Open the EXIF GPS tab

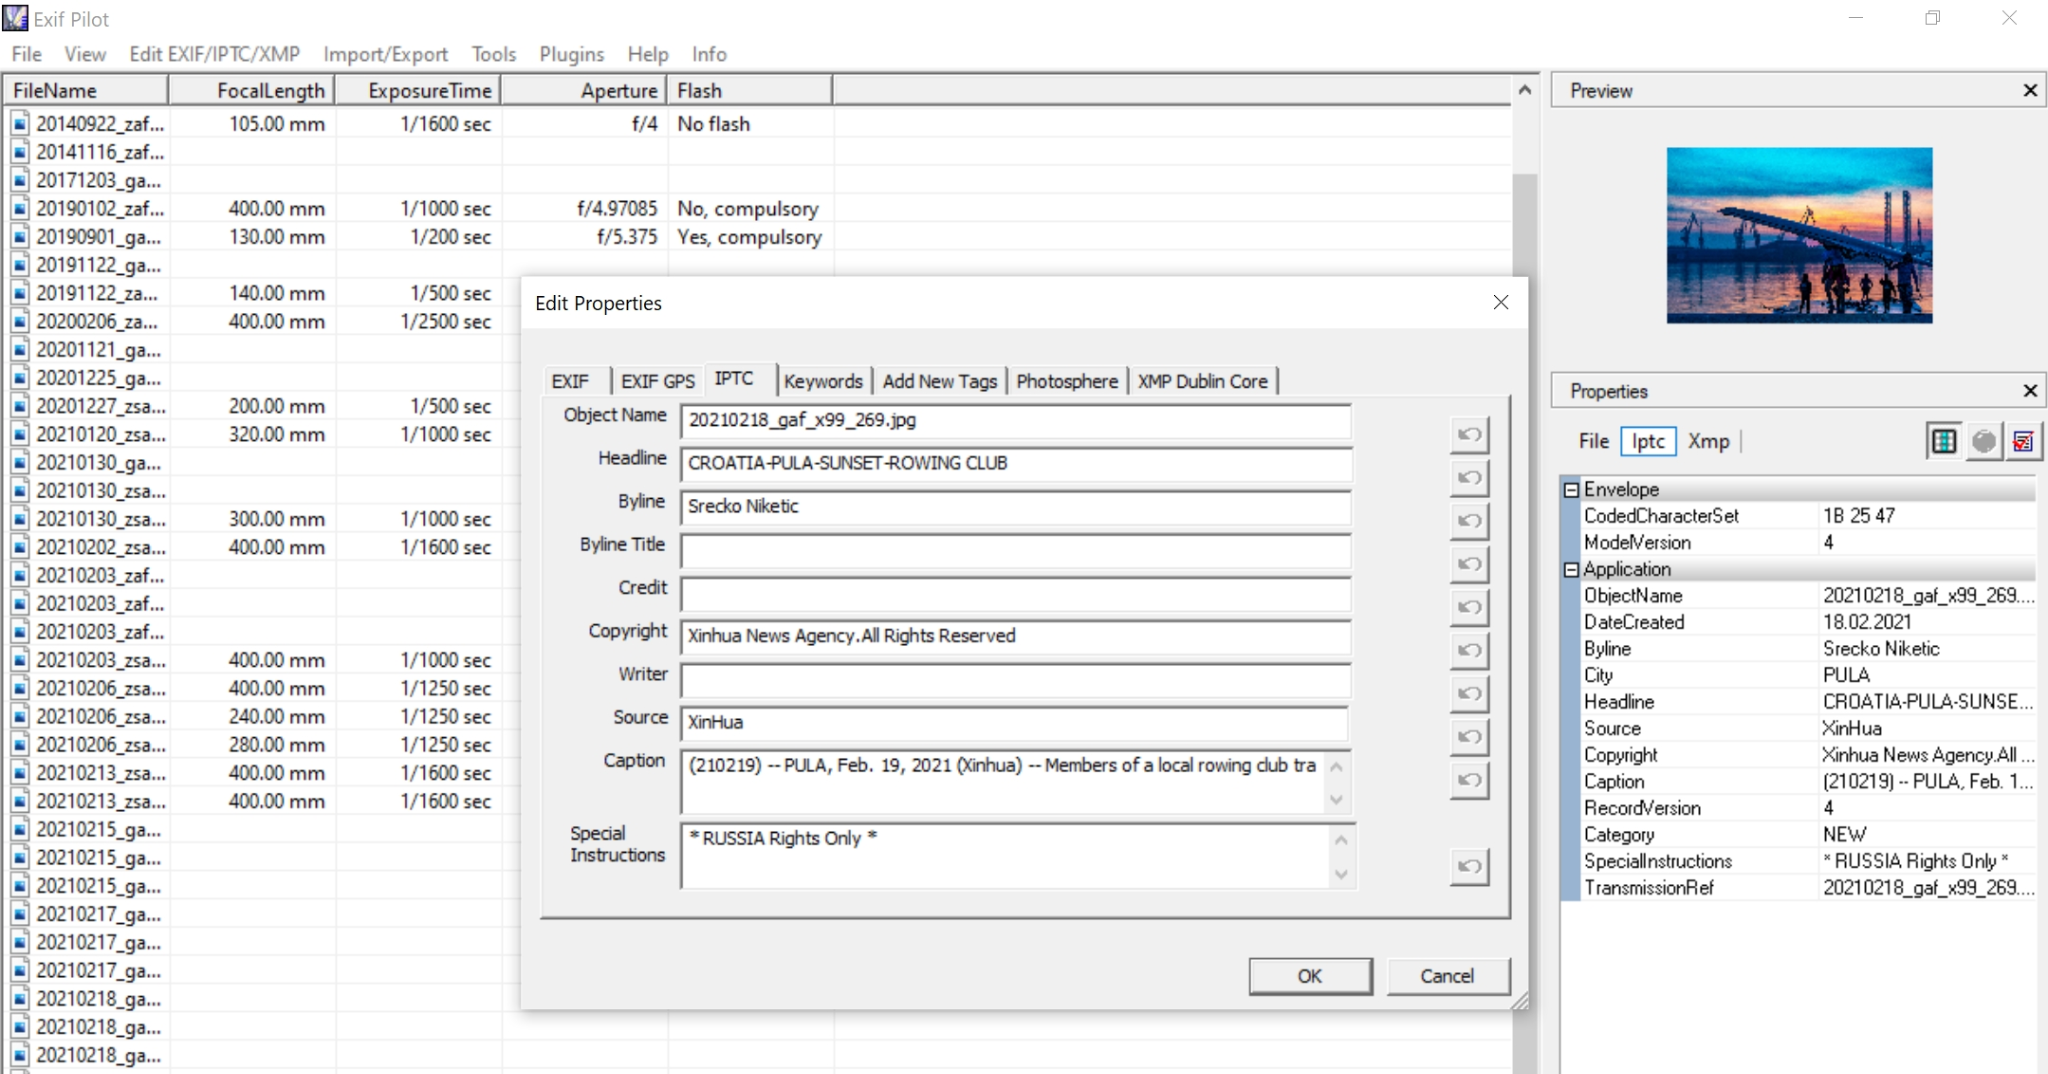tap(657, 380)
